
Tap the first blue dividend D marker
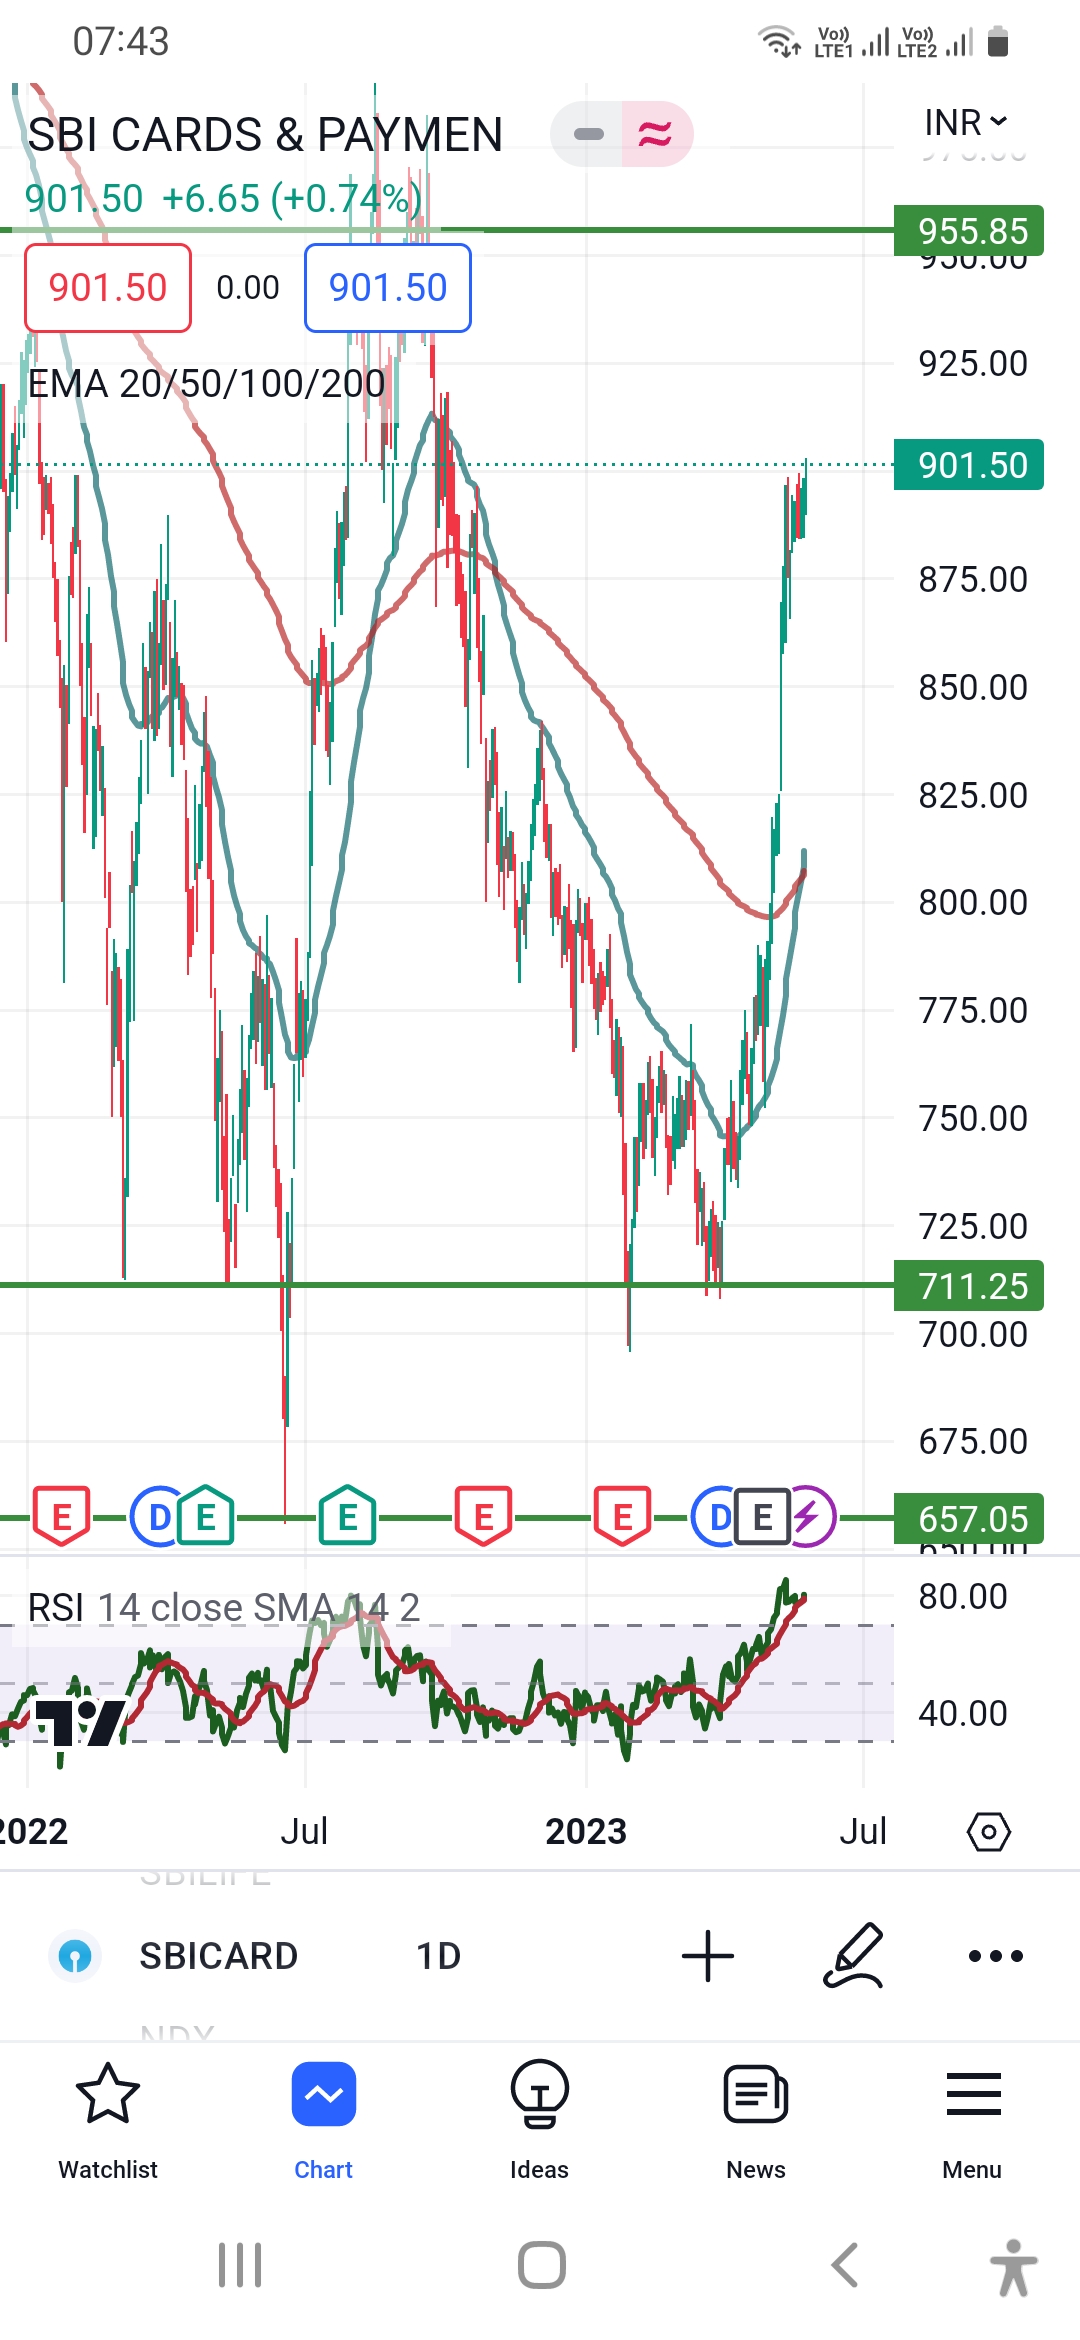[x=158, y=1517]
